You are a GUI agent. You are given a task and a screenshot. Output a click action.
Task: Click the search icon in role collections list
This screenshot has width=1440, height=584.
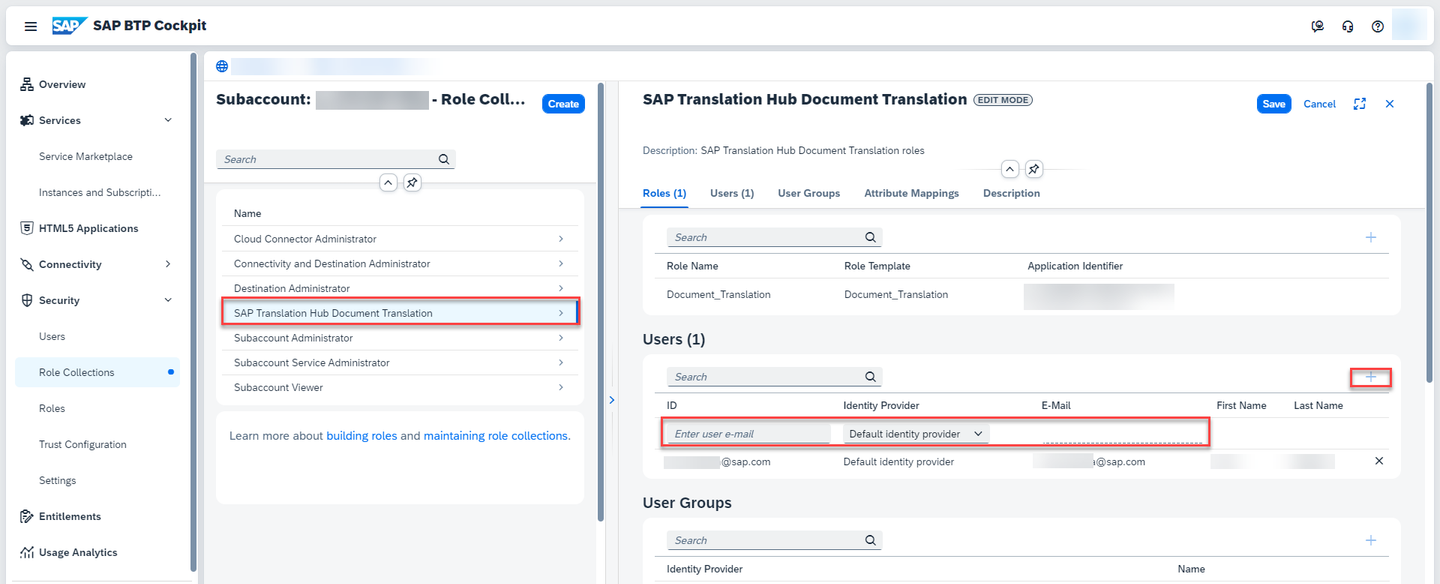(x=444, y=159)
